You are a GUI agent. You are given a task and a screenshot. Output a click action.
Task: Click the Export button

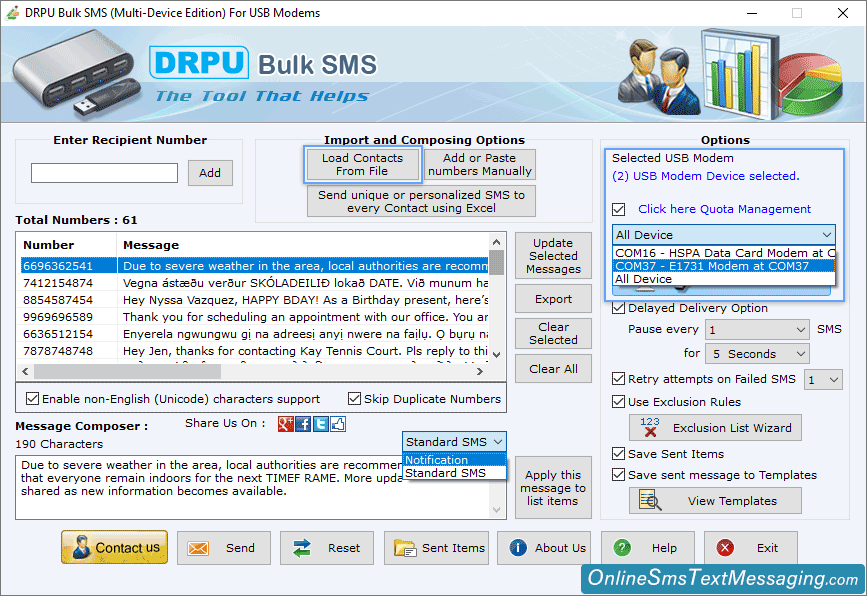tap(553, 299)
